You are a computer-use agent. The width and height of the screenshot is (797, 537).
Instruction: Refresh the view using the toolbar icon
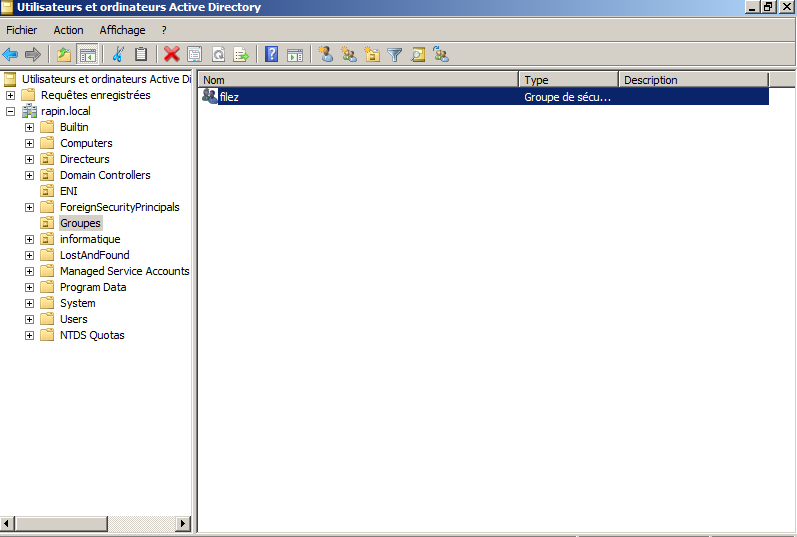click(219, 54)
